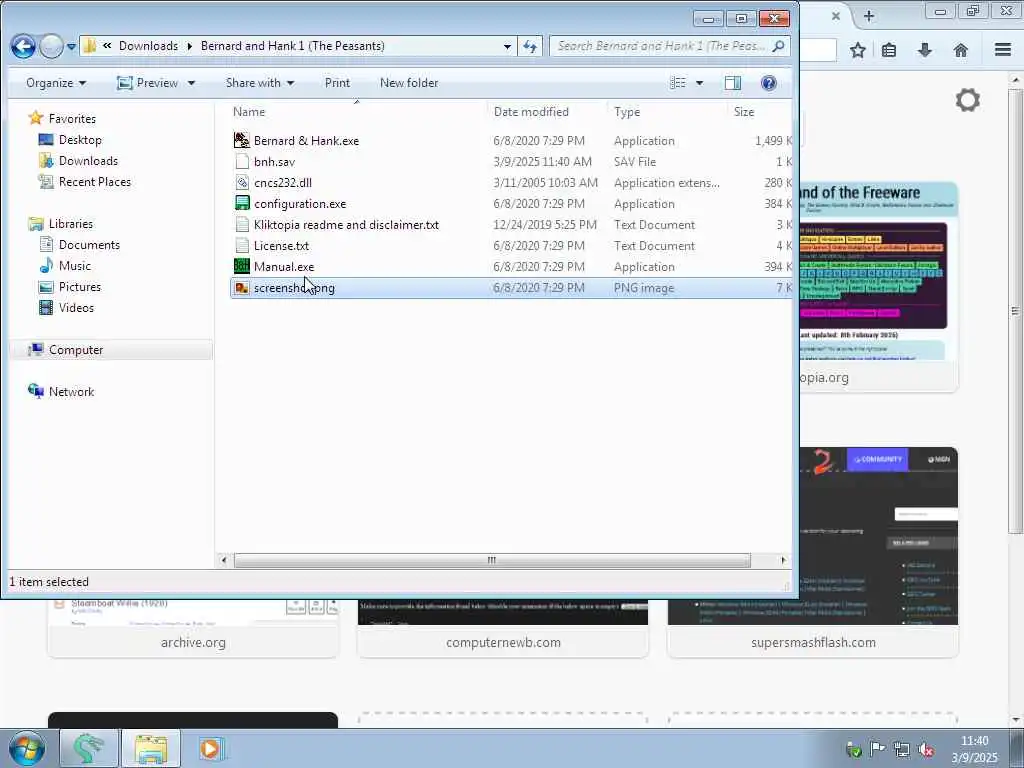
Task: Click the refresh button in address bar
Action: point(530,46)
